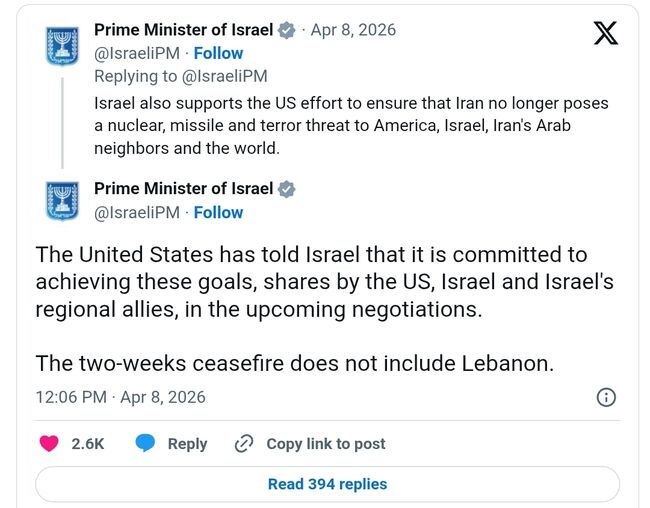This screenshot has height=508, width=650.
Task: Click verified badge on main tweet
Action: point(287,189)
